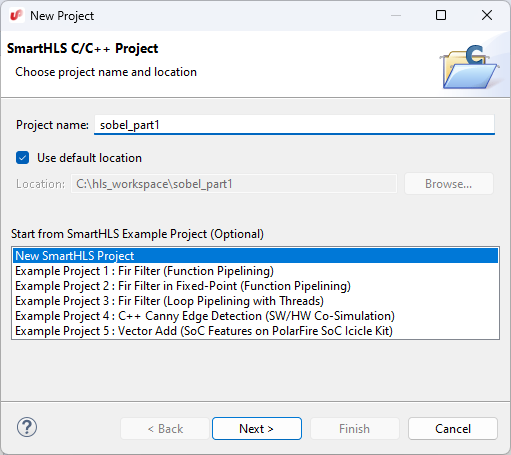This screenshot has width=511, height=455.
Task: Open the help question mark icon
Action: pos(27,428)
